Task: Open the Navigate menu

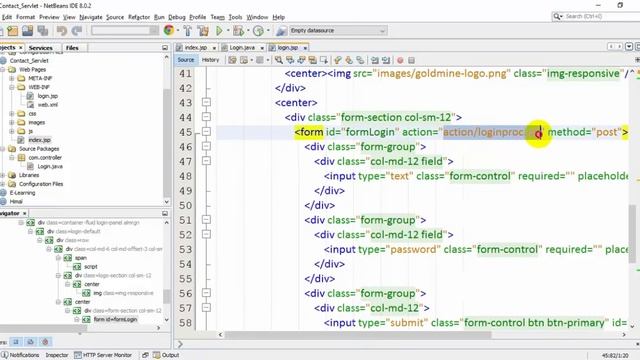Action: tap(91, 17)
